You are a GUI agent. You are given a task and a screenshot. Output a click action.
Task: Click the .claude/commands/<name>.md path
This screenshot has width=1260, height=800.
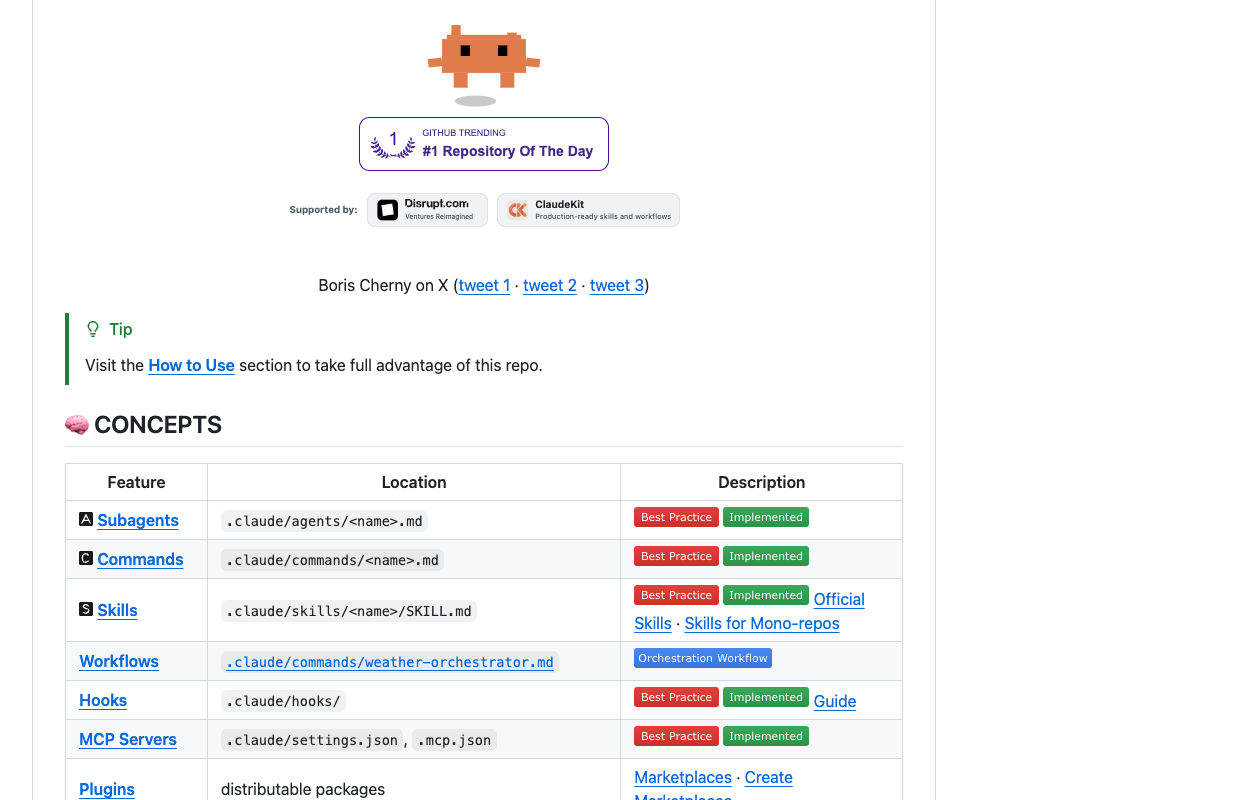(x=332, y=560)
